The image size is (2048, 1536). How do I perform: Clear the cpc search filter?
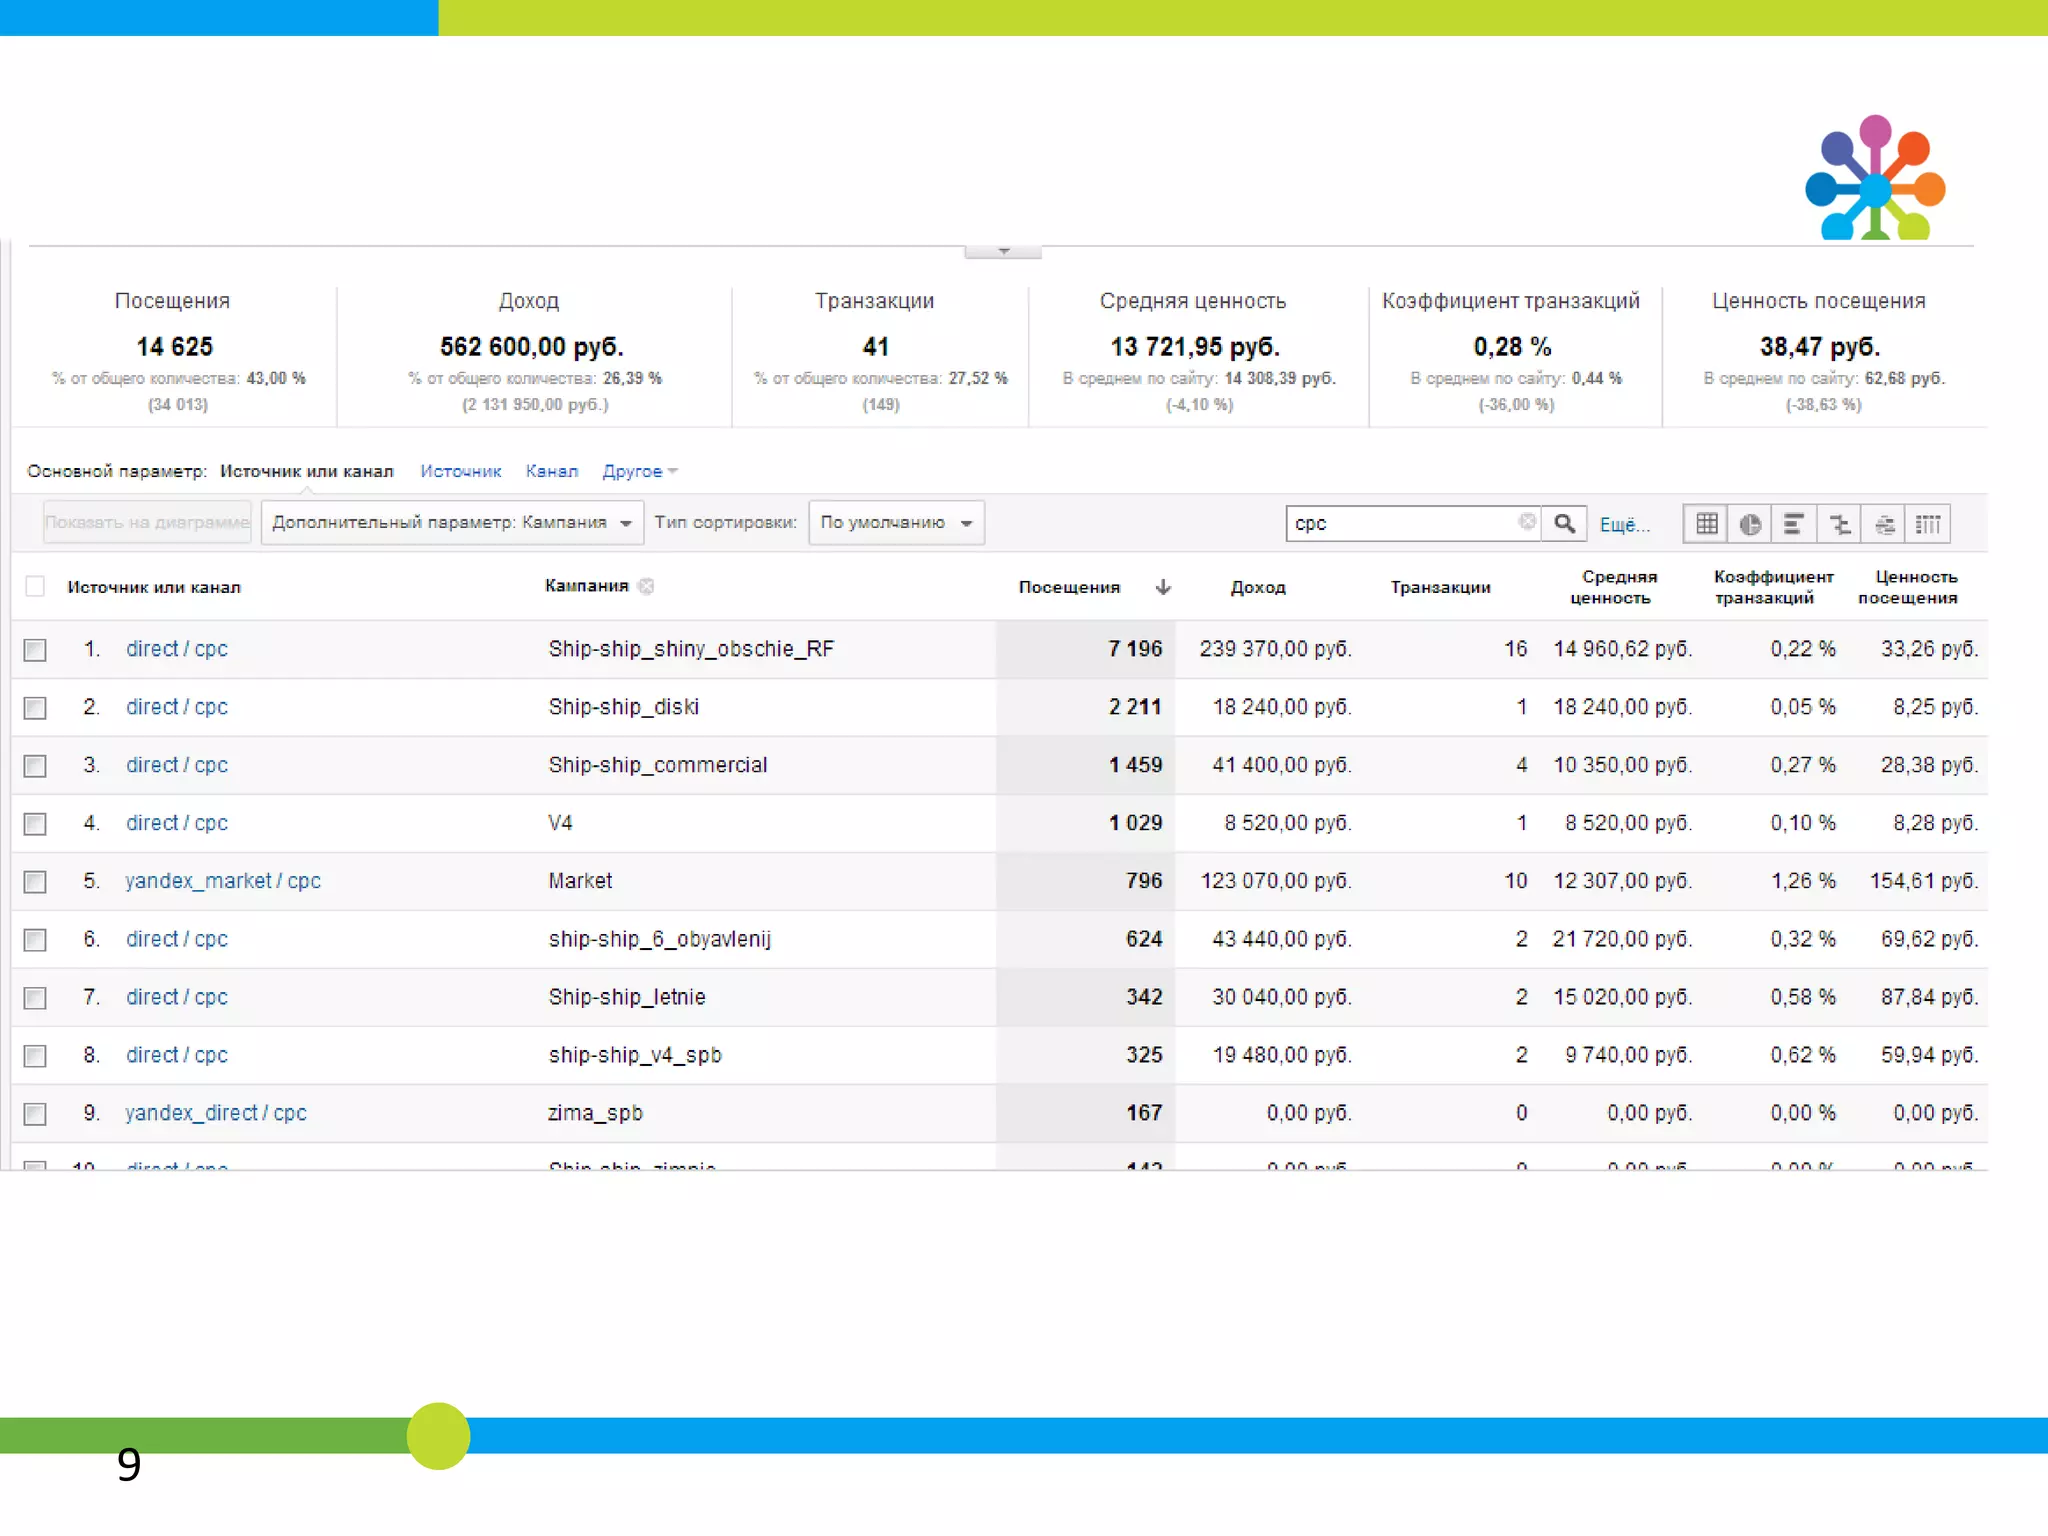[x=1527, y=521]
